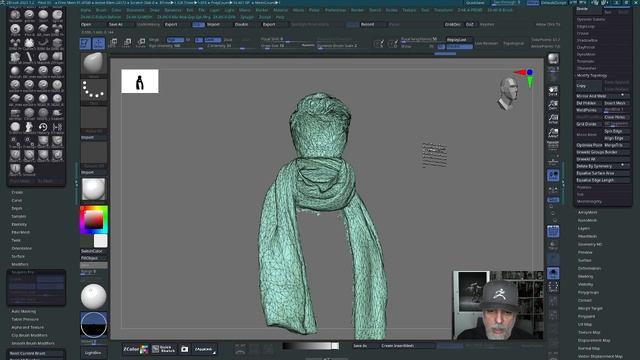Click the FillObject button

coord(93,258)
